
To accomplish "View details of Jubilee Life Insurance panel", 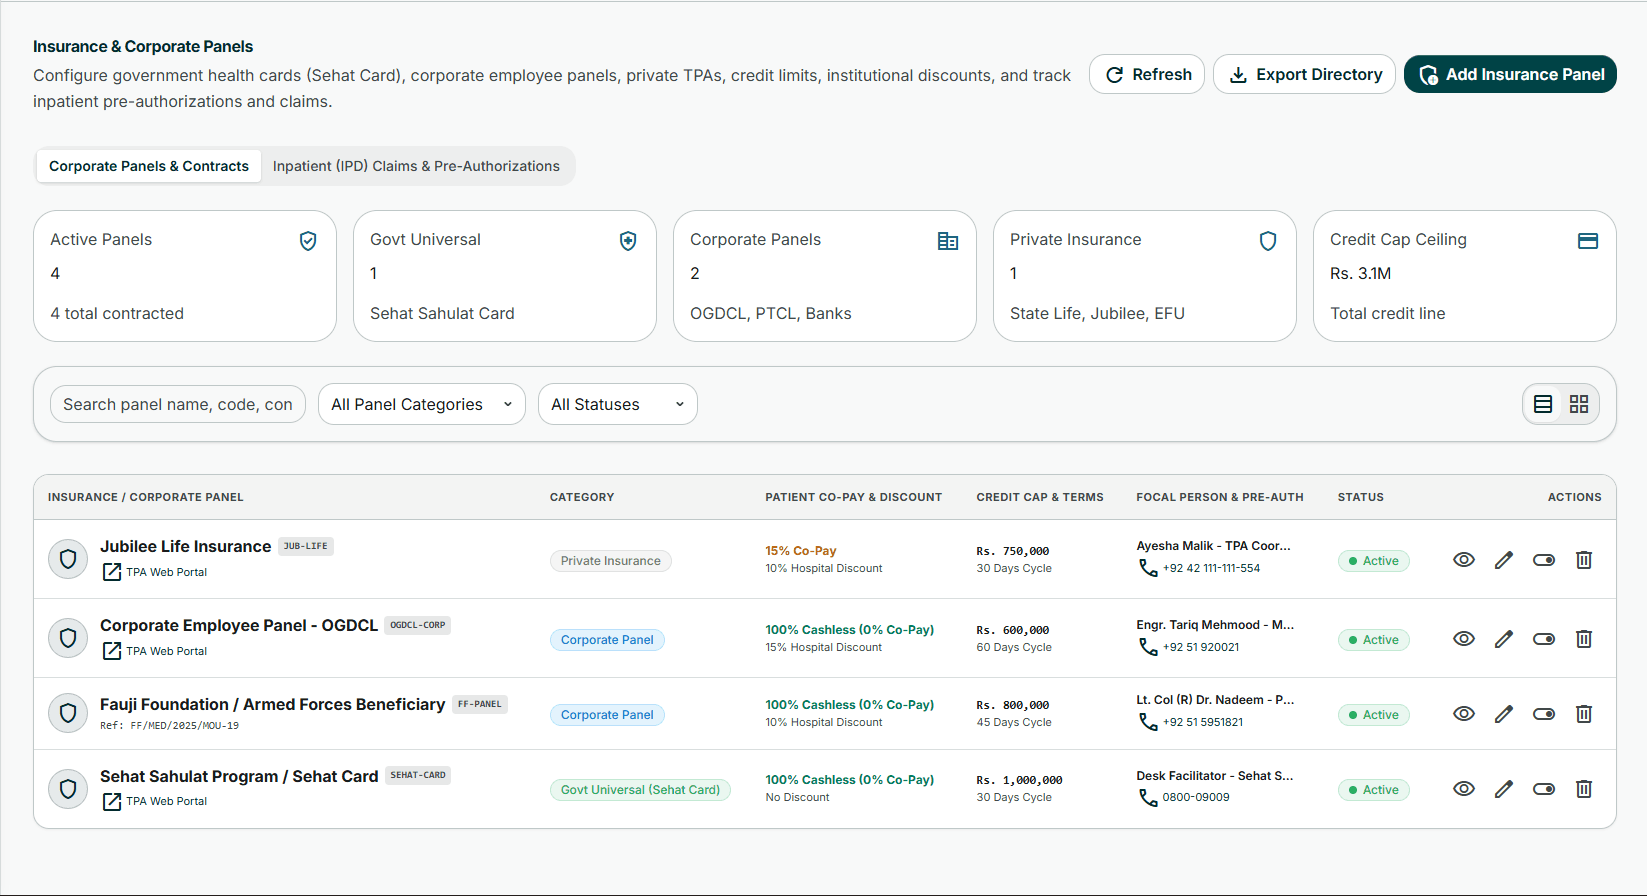I will click(x=1464, y=560).
